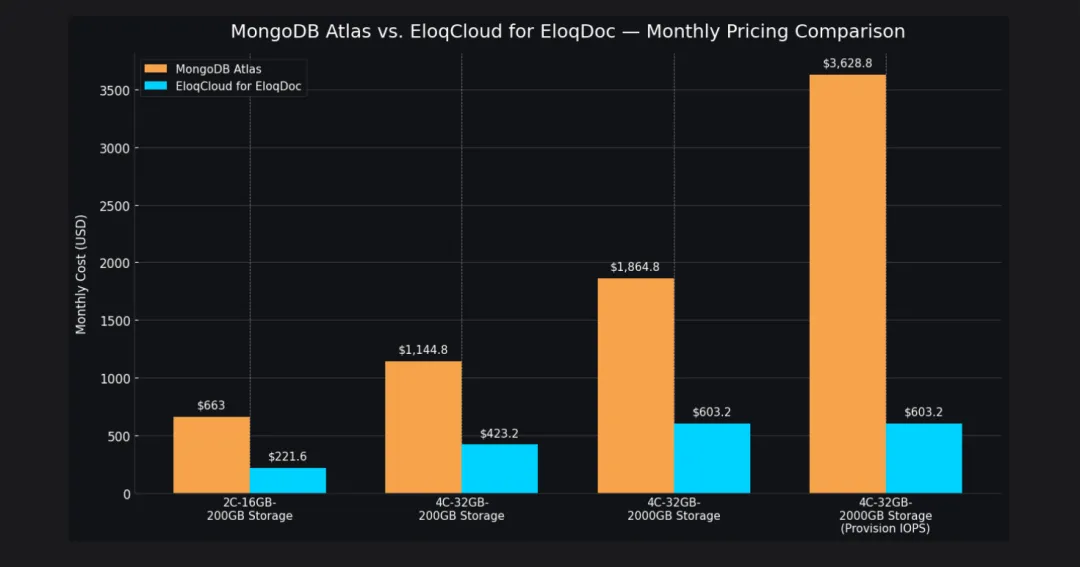Click the Monthly Cost (USD) axis label

pos(81,275)
